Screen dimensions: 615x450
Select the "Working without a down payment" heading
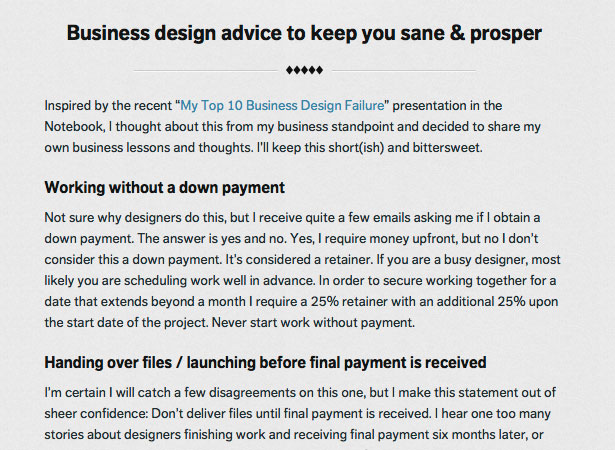164,188
